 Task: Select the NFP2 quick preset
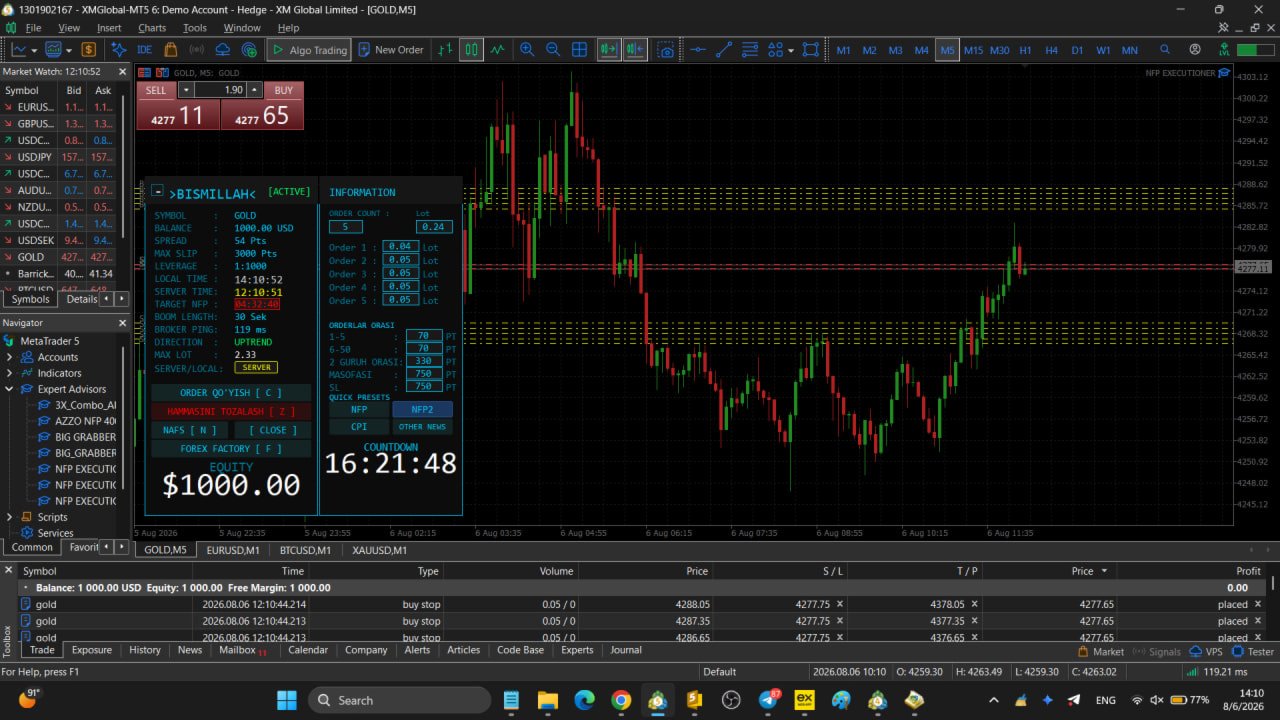[422, 409]
